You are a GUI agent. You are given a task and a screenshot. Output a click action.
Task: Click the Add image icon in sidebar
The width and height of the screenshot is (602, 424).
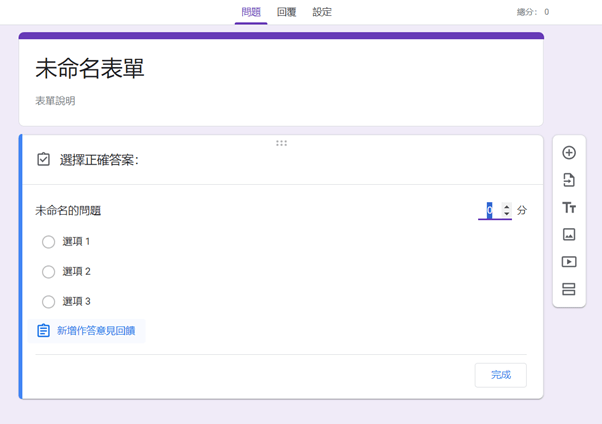point(569,234)
